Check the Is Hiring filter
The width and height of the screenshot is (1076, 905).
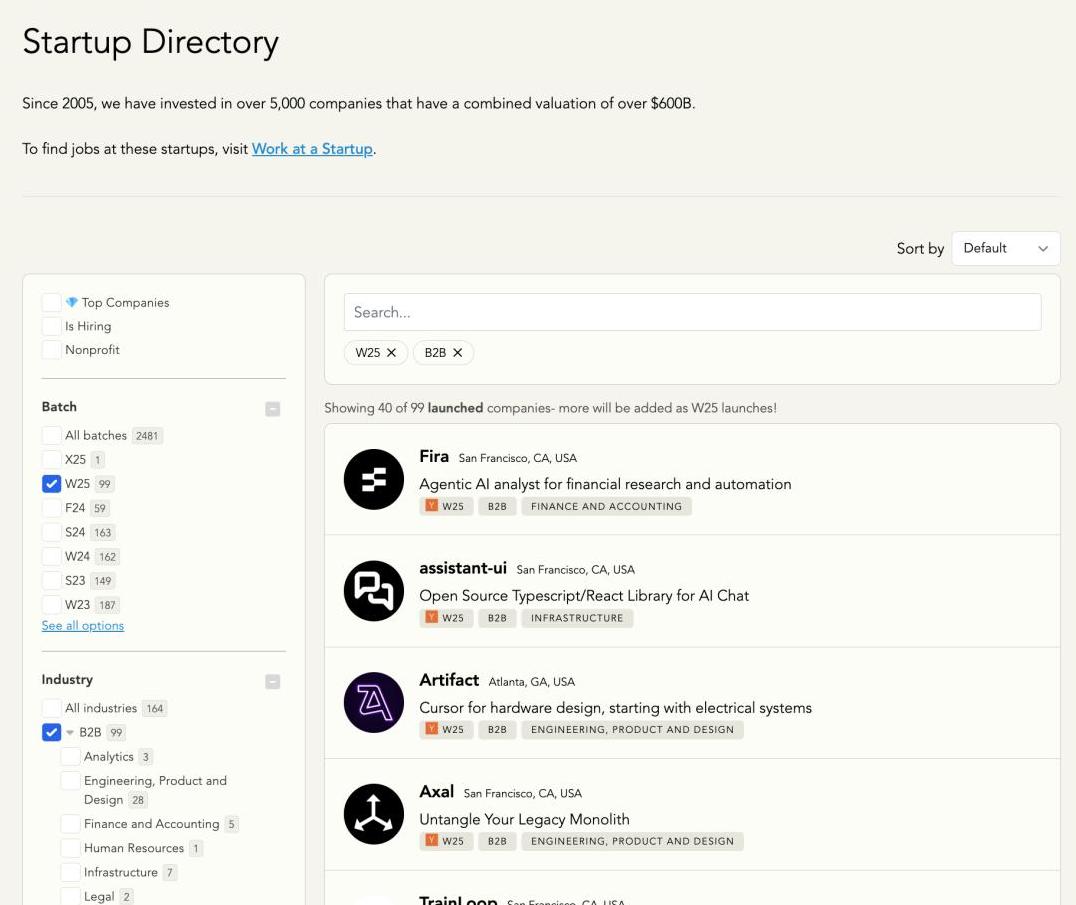point(51,326)
